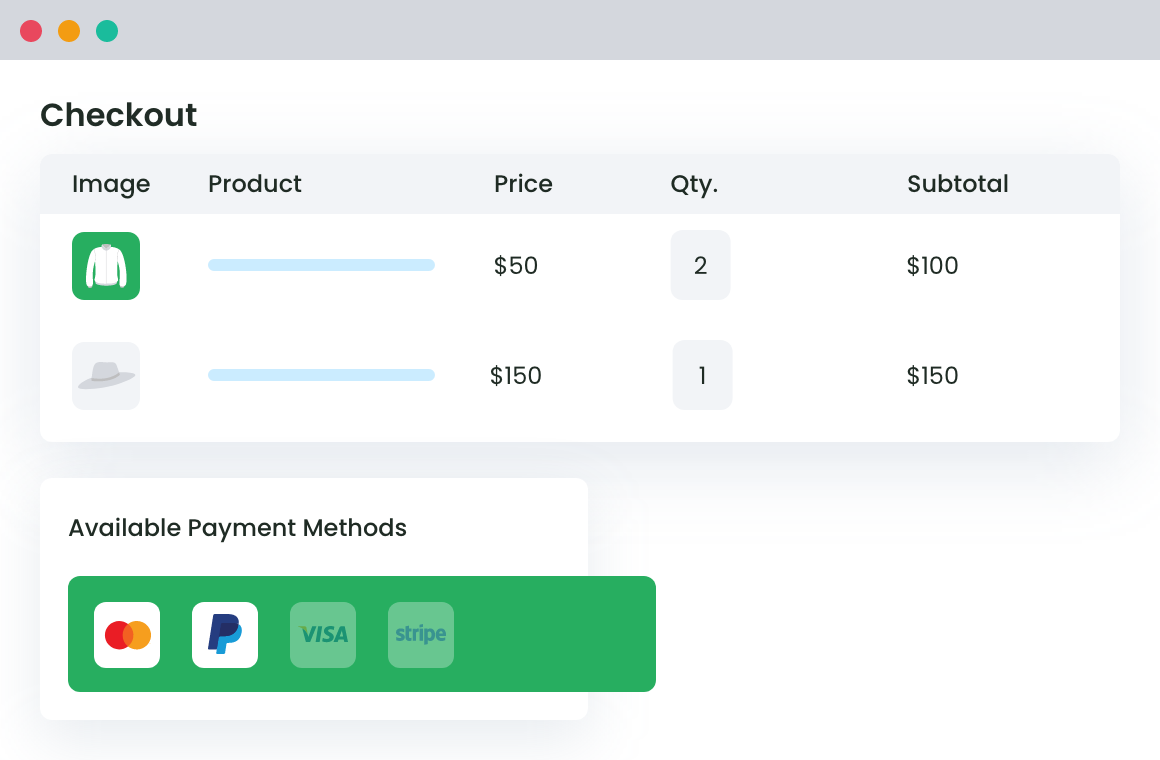The width and height of the screenshot is (1160, 760).
Task: Select the jacket quantity field showing 2
Action: [x=700, y=264]
